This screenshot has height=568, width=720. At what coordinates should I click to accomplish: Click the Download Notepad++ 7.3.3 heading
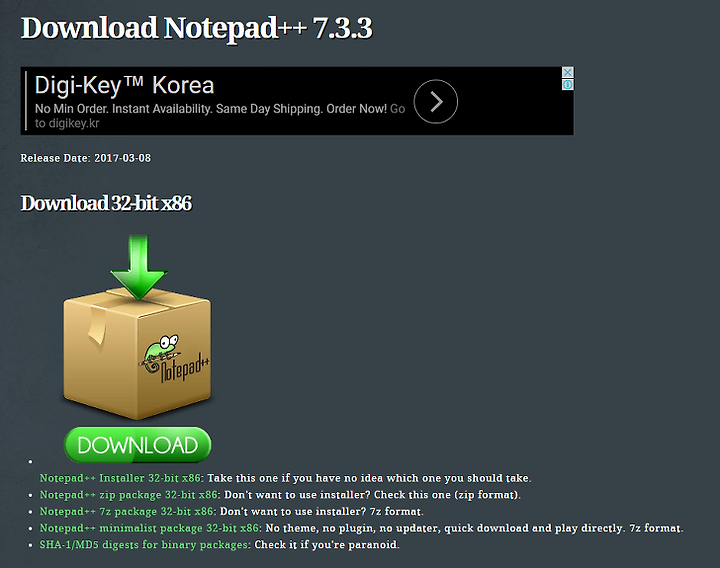[x=197, y=28]
